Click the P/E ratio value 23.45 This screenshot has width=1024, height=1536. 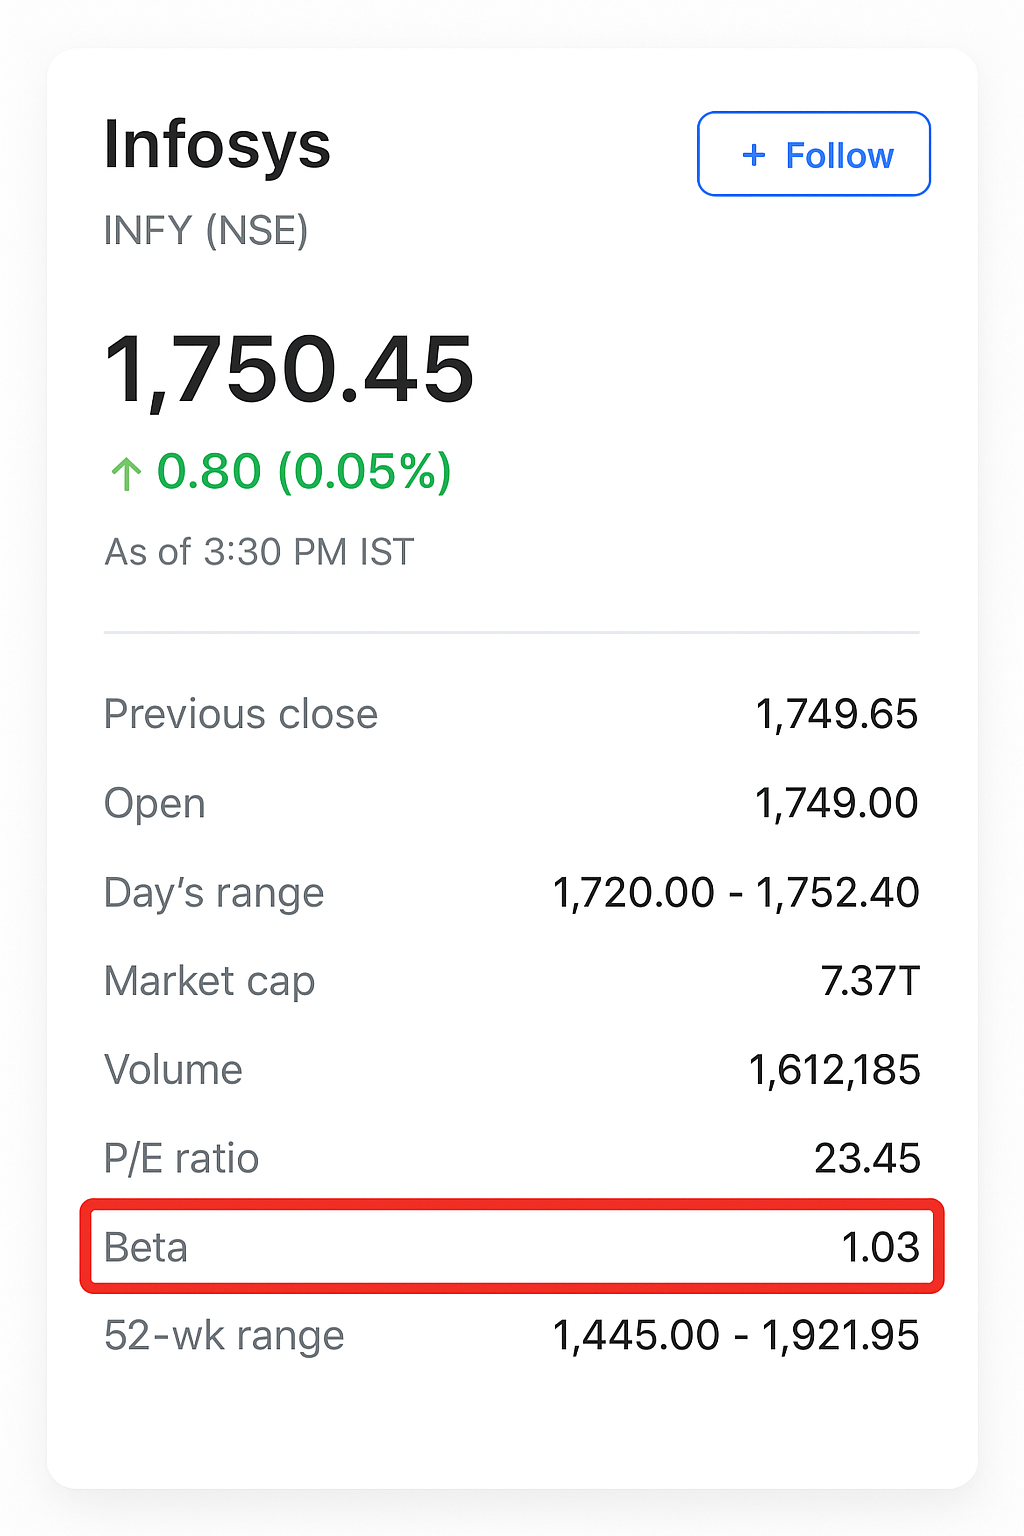[866, 1158]
